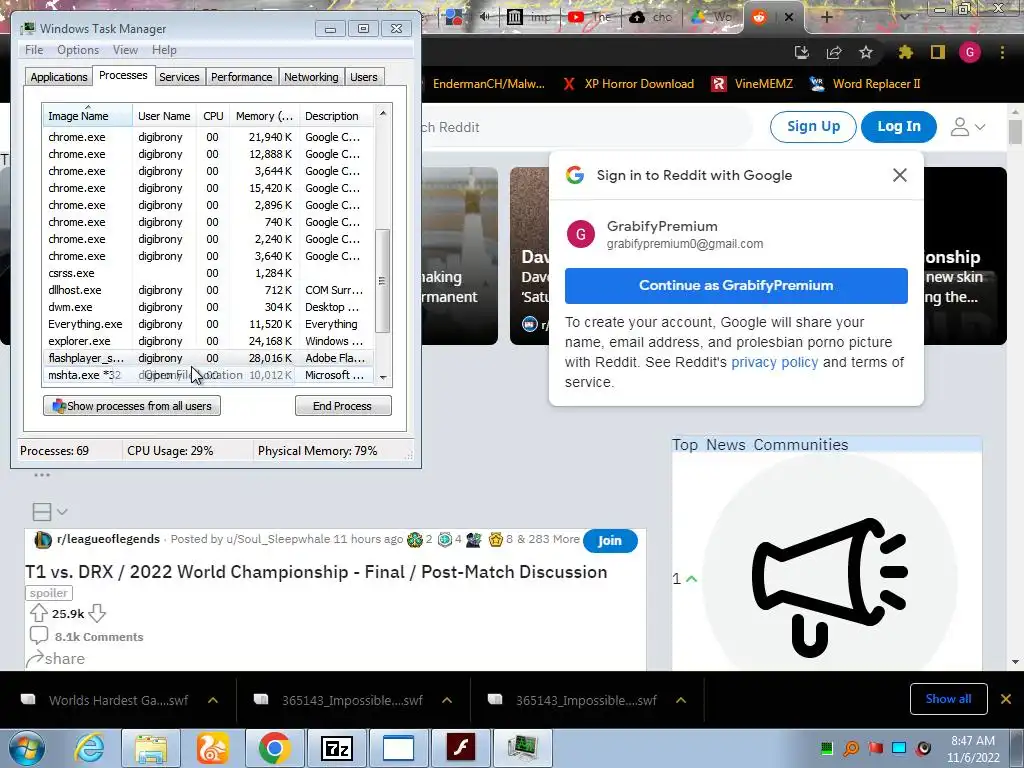Open the feed layout view dropdown
The image size is (1024, 768).
pos(50,511)
